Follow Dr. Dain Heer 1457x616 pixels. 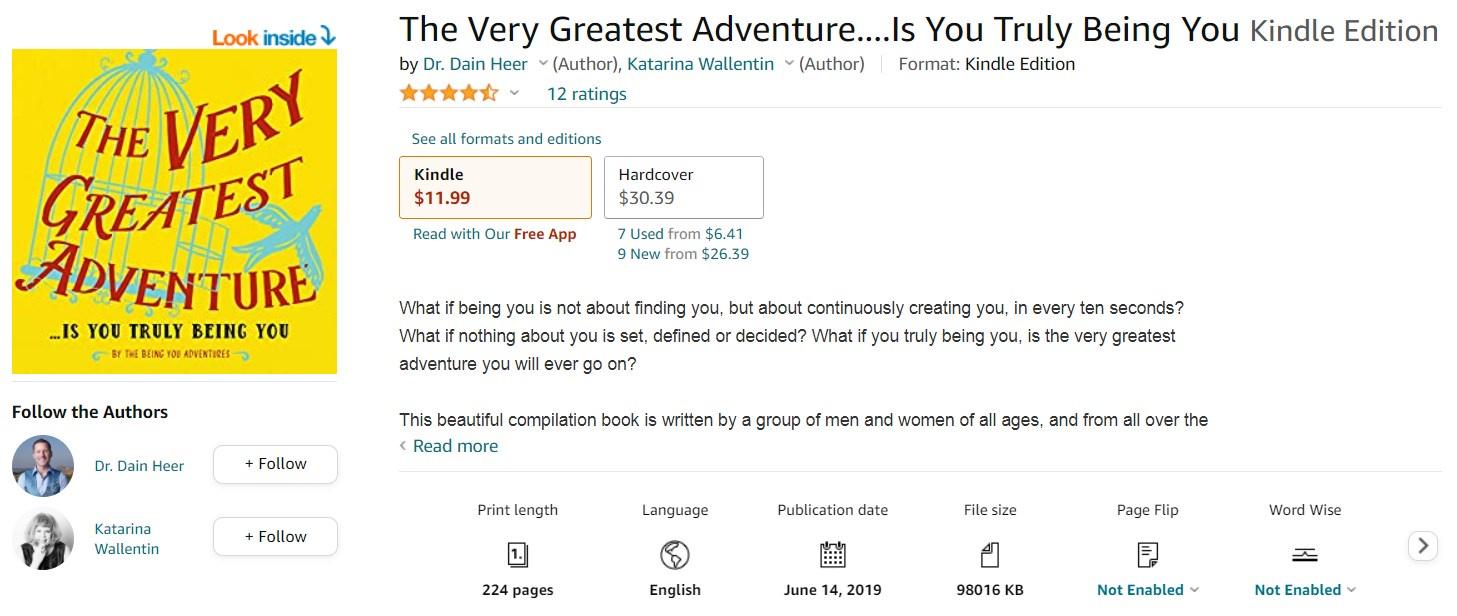point(275,464)
